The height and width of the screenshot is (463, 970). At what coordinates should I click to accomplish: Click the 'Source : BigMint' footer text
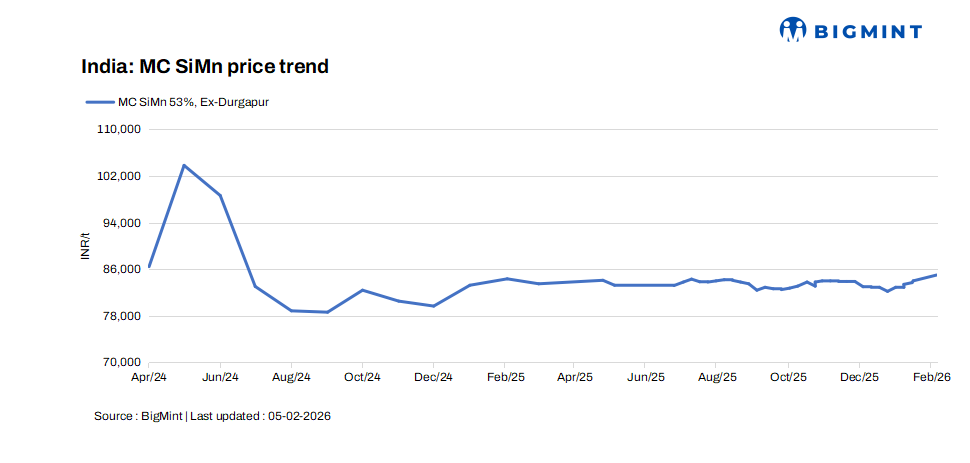138,416
